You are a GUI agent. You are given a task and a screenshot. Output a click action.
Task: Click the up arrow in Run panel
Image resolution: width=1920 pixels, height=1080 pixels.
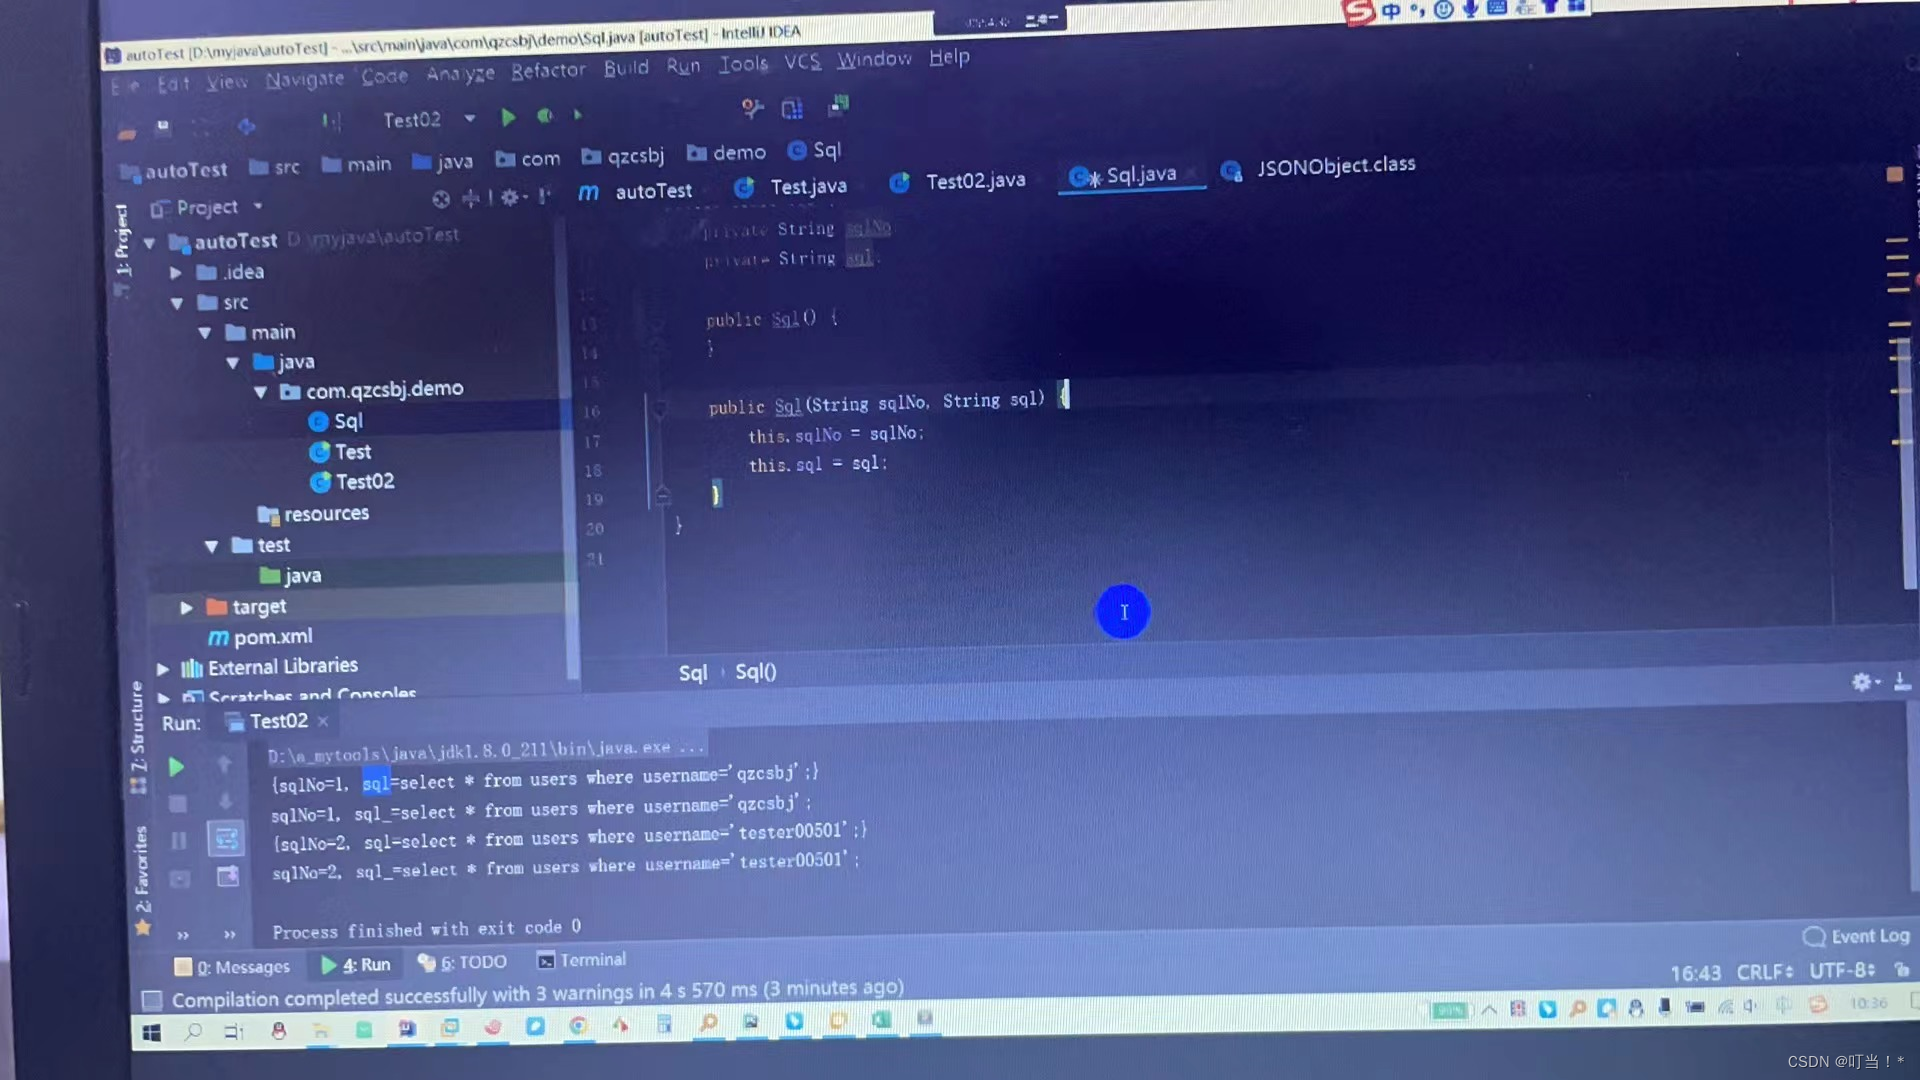tap(225, 765)
